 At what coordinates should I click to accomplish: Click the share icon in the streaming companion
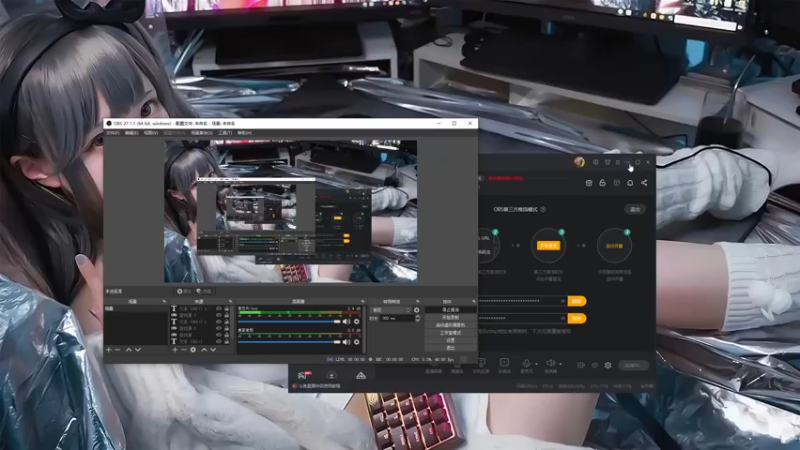(x=644, y=183)
